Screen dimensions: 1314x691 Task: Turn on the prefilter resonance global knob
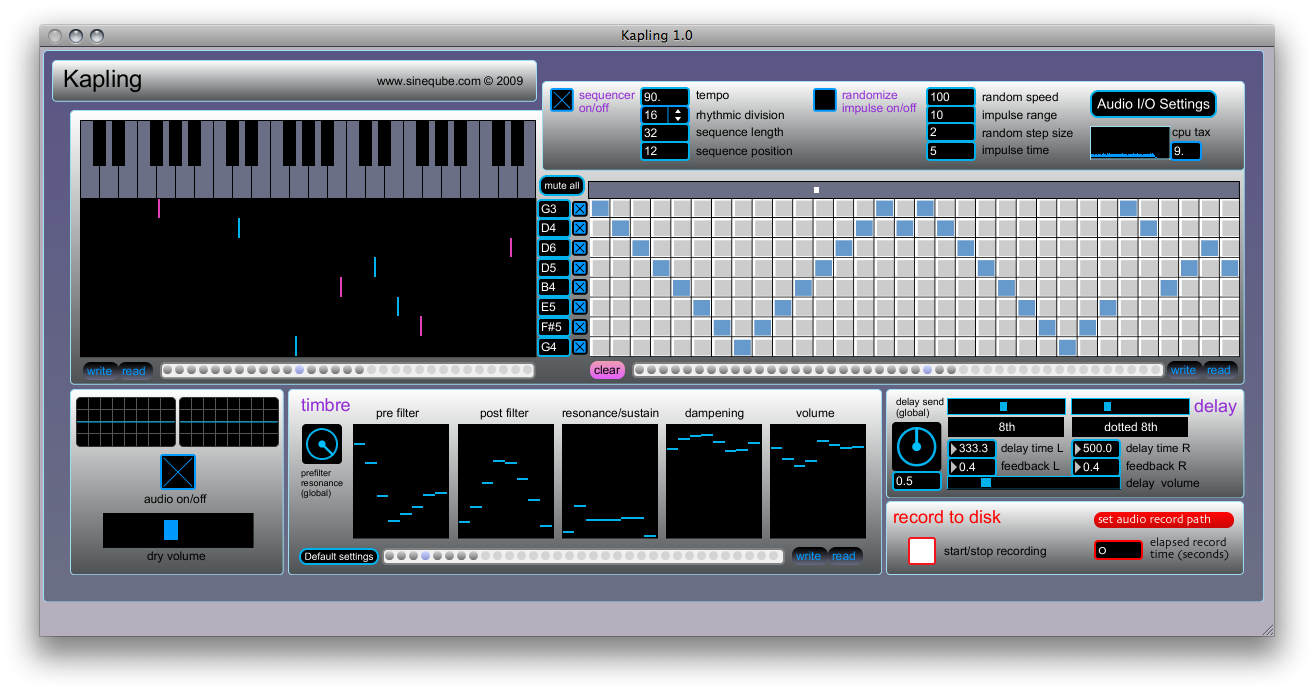(x=322, y=444)
